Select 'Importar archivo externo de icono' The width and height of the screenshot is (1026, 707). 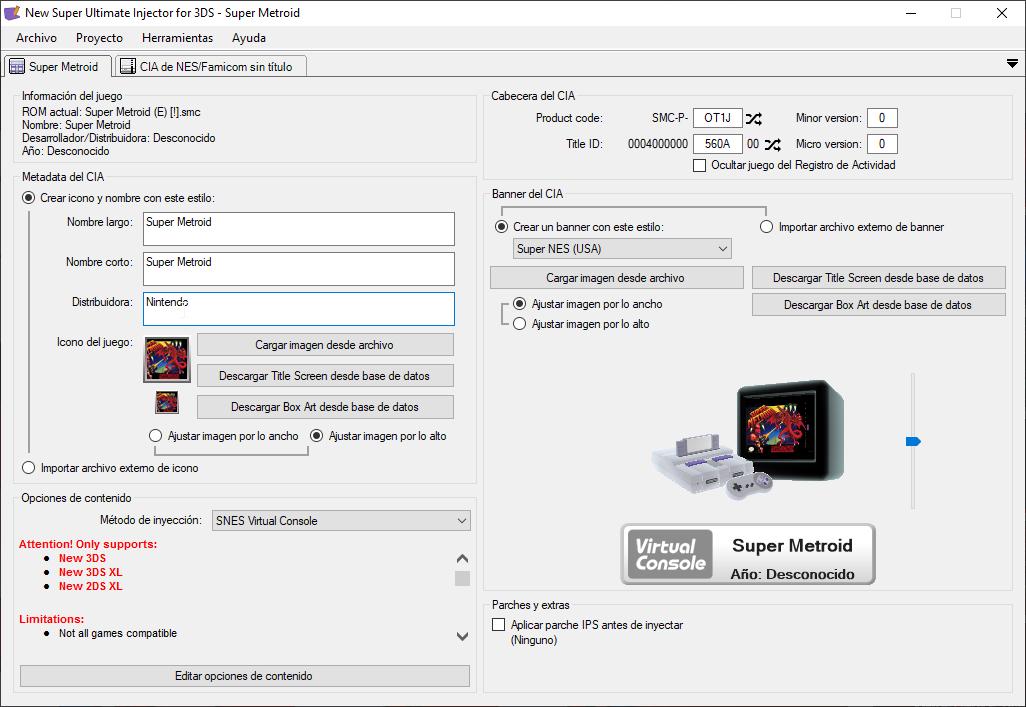point(110,468)
